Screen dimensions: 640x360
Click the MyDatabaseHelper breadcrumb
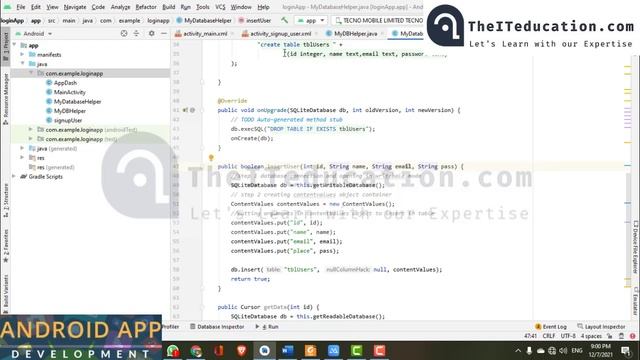[x=204, y=20]
